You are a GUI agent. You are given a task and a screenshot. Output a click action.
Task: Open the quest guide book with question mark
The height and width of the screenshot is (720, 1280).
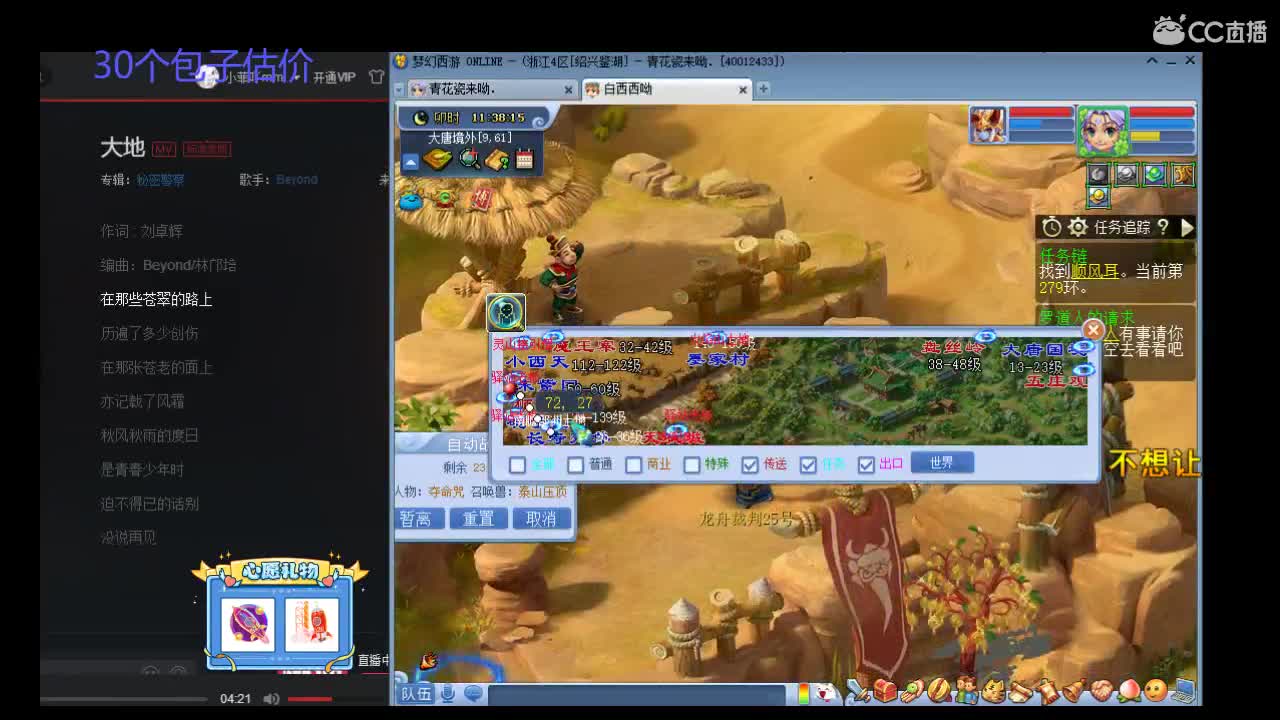[497, 159]
